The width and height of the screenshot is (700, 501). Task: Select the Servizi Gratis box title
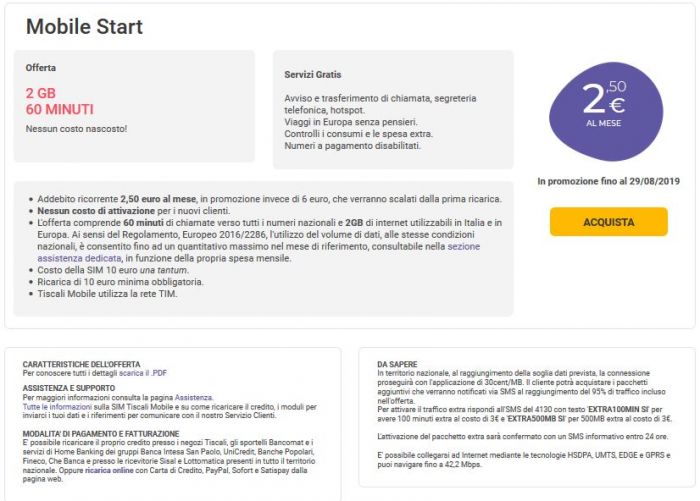pyautogui.click(x=312, y=75)
